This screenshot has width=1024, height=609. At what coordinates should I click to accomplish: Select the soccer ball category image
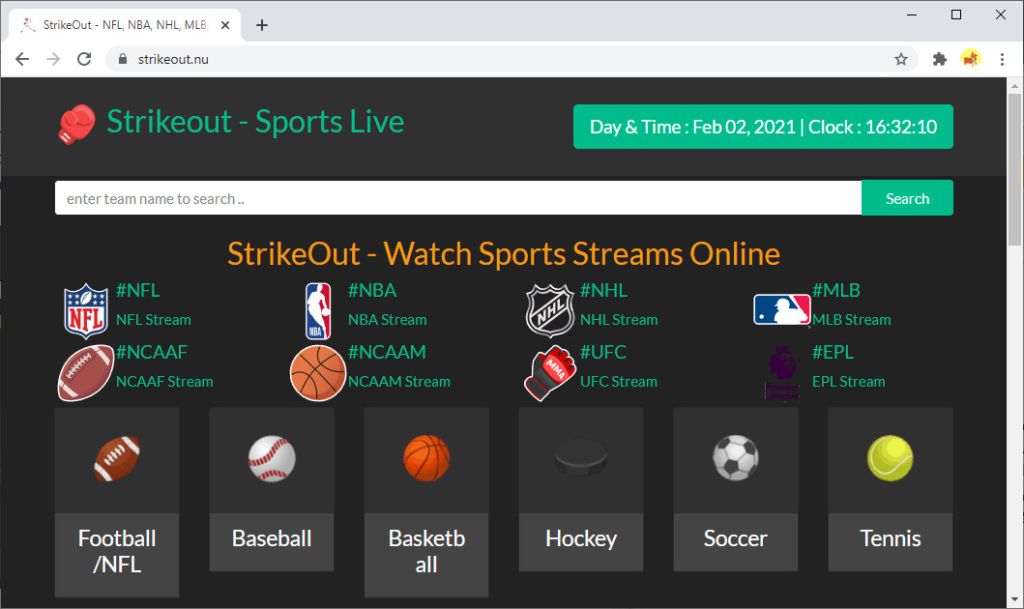(x=735, y=458)
